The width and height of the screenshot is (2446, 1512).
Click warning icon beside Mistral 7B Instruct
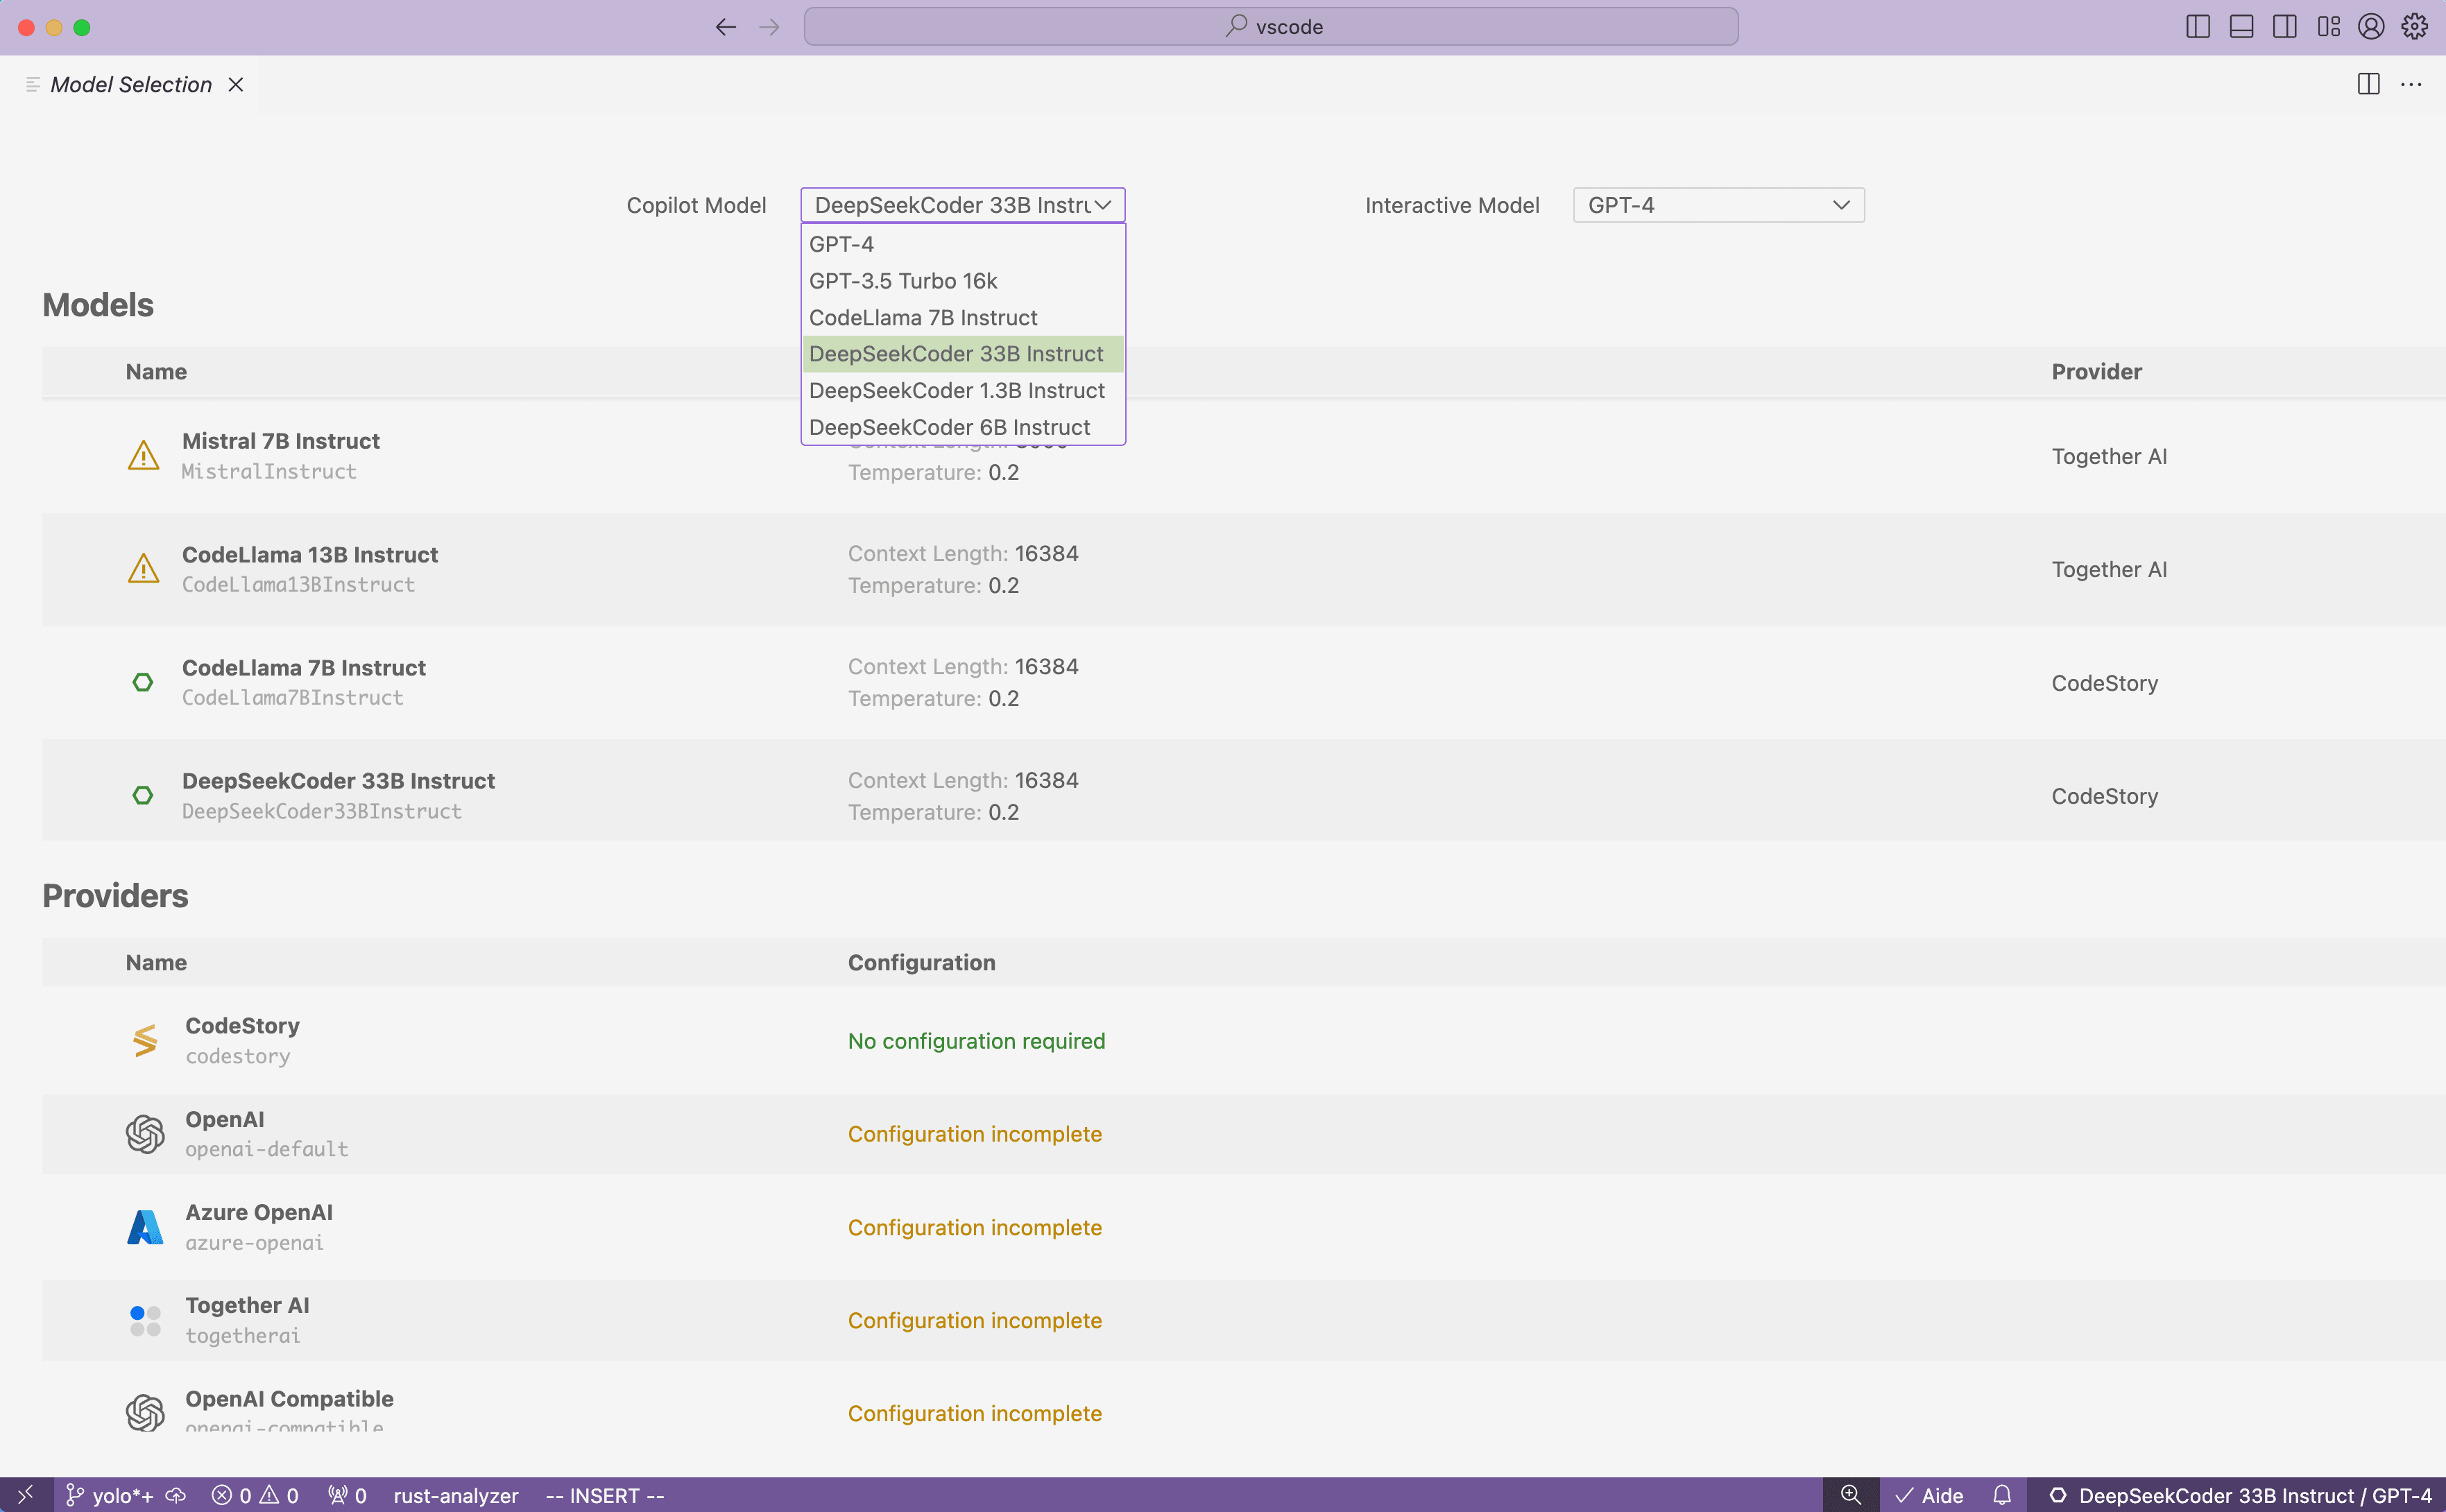point(143,456)
